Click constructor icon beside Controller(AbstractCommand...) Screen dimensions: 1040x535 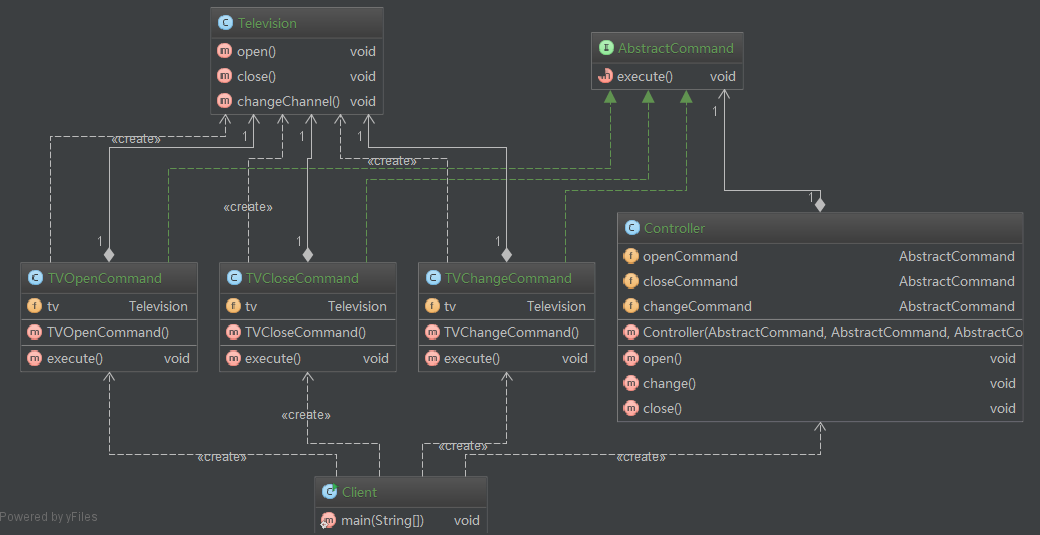[631, 332]
